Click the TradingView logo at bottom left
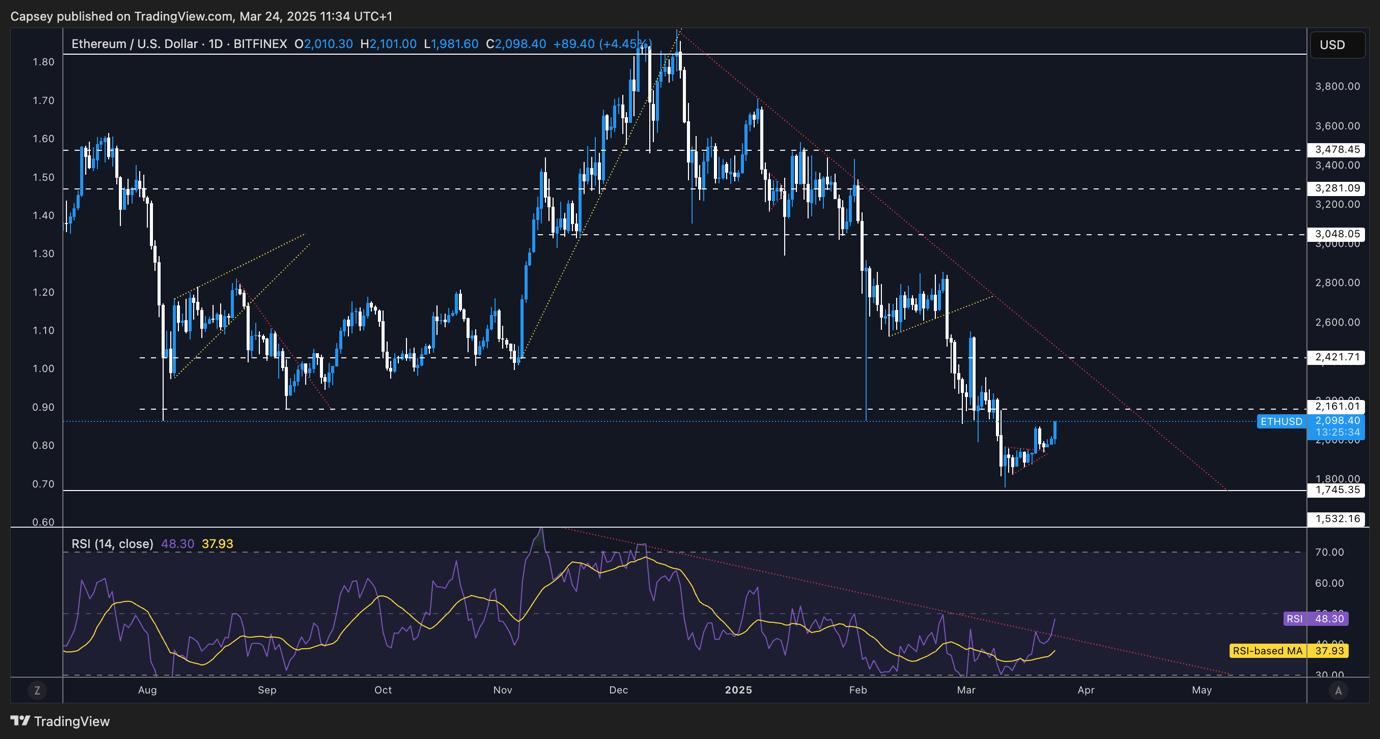 tap(59, 721)
